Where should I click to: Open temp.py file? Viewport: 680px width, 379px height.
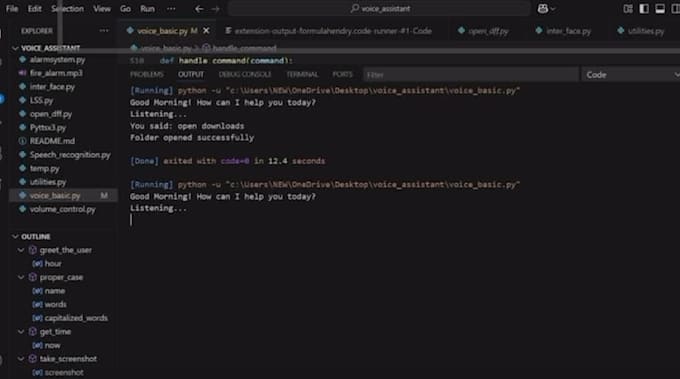(x=44, y=169)
